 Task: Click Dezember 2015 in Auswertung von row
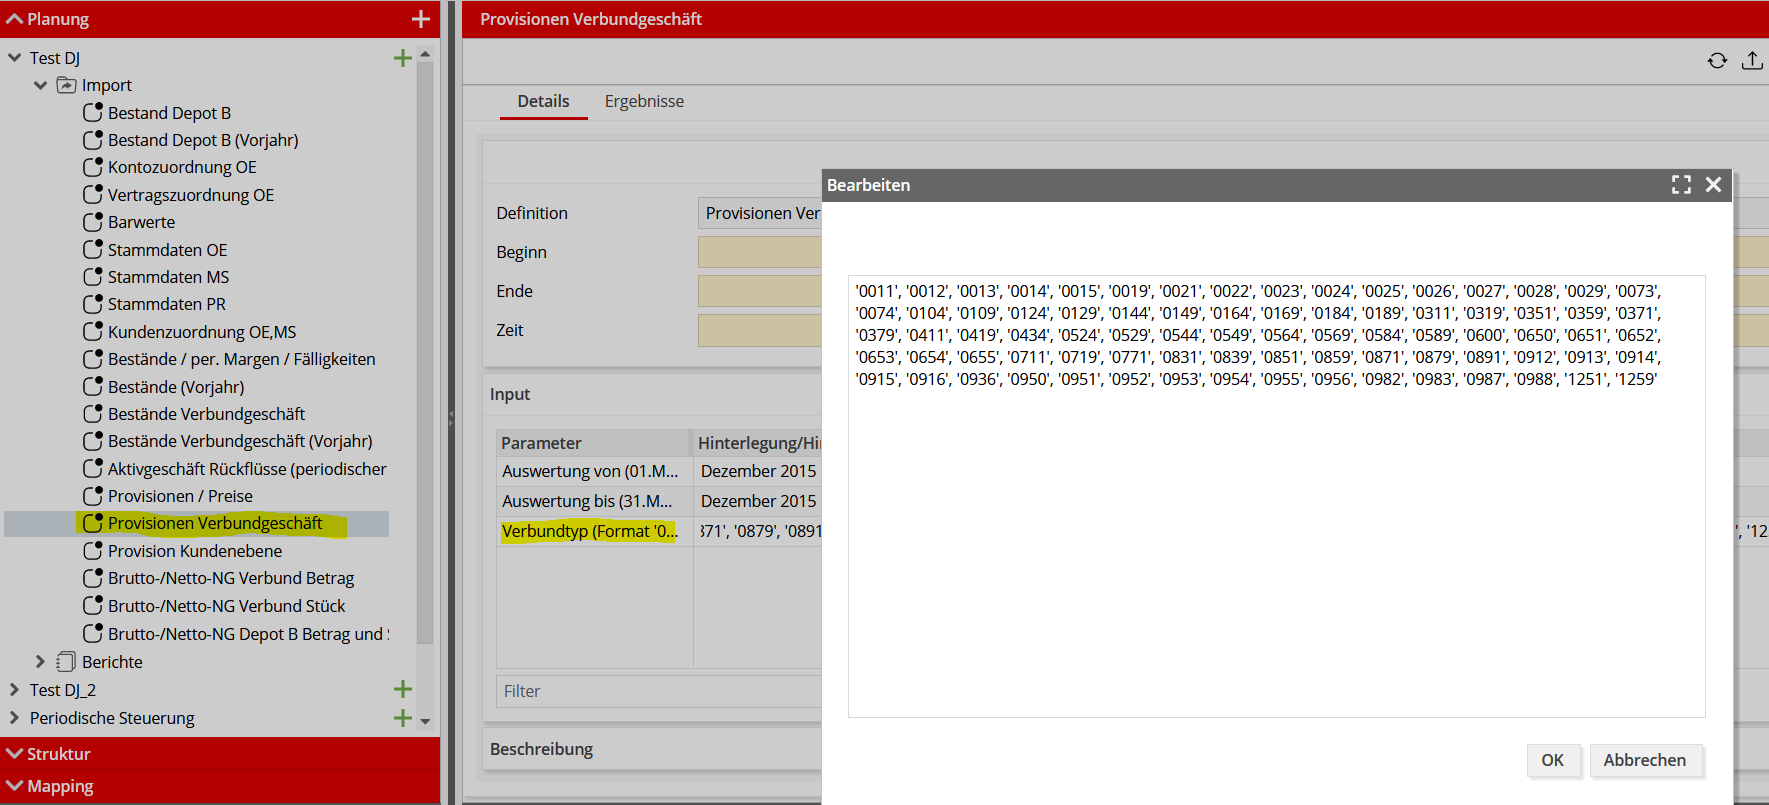click(x=758, y=471)
